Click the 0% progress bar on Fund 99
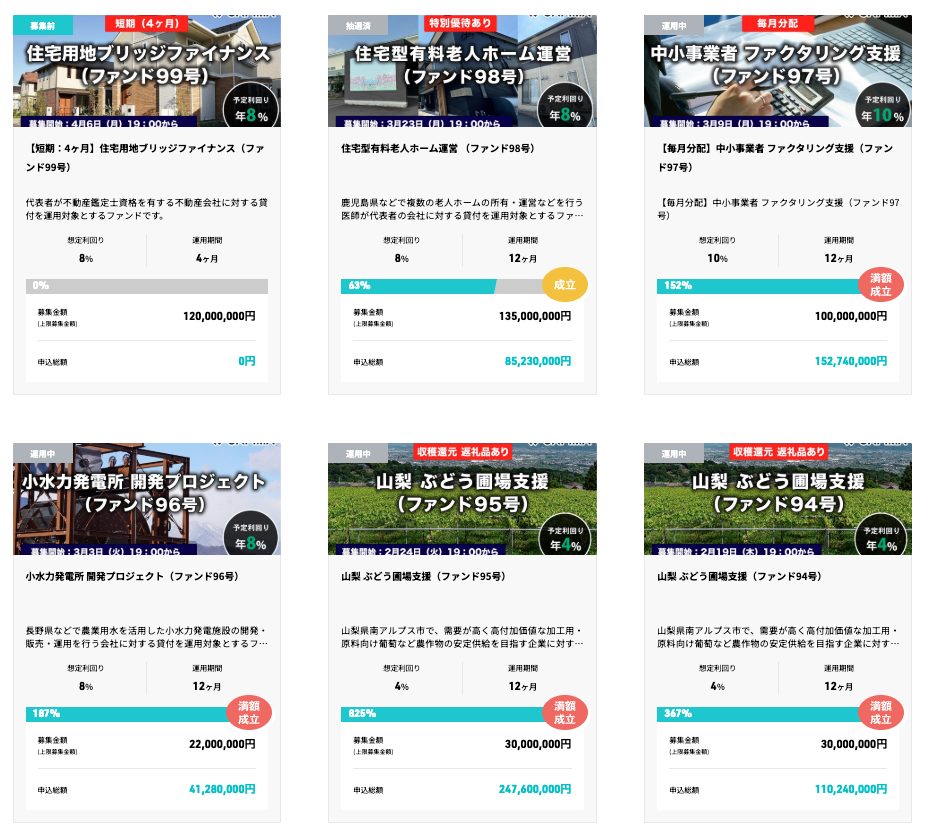Viewport: 933px width, 833px height. tap(147, 286)
